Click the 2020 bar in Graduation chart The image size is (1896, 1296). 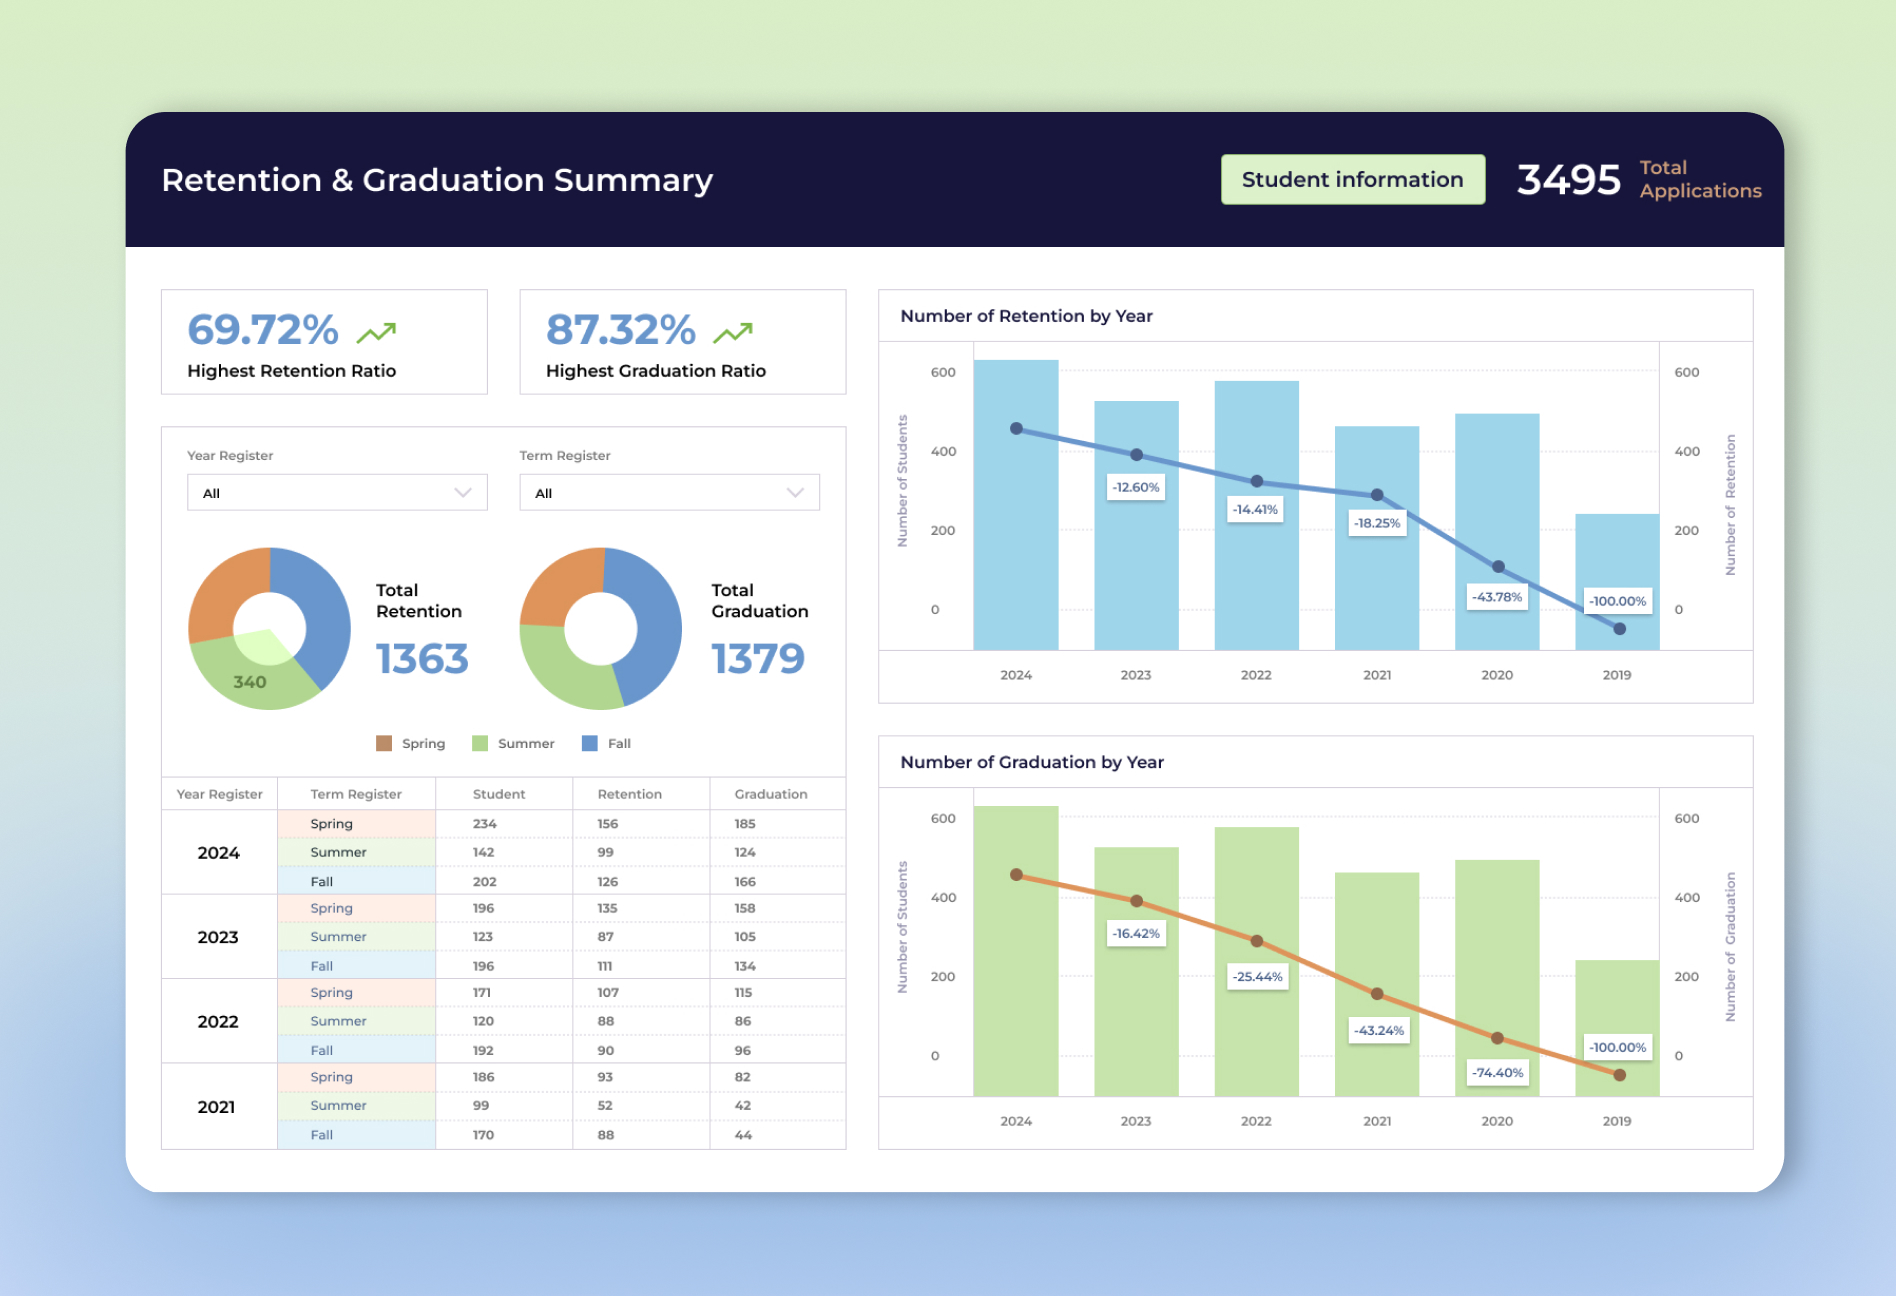click(1497, 978)
